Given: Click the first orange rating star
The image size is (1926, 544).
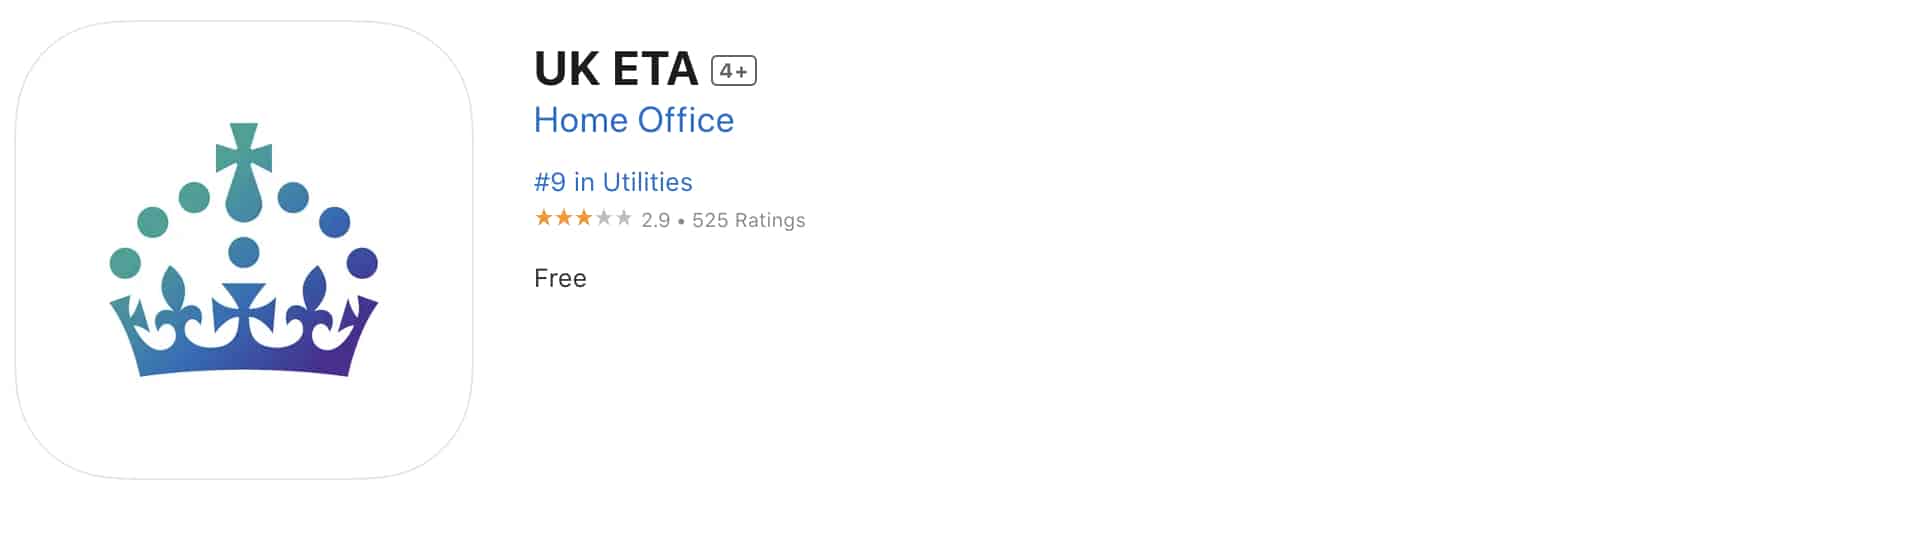Looking at the screenshot, I should point(544,218).
